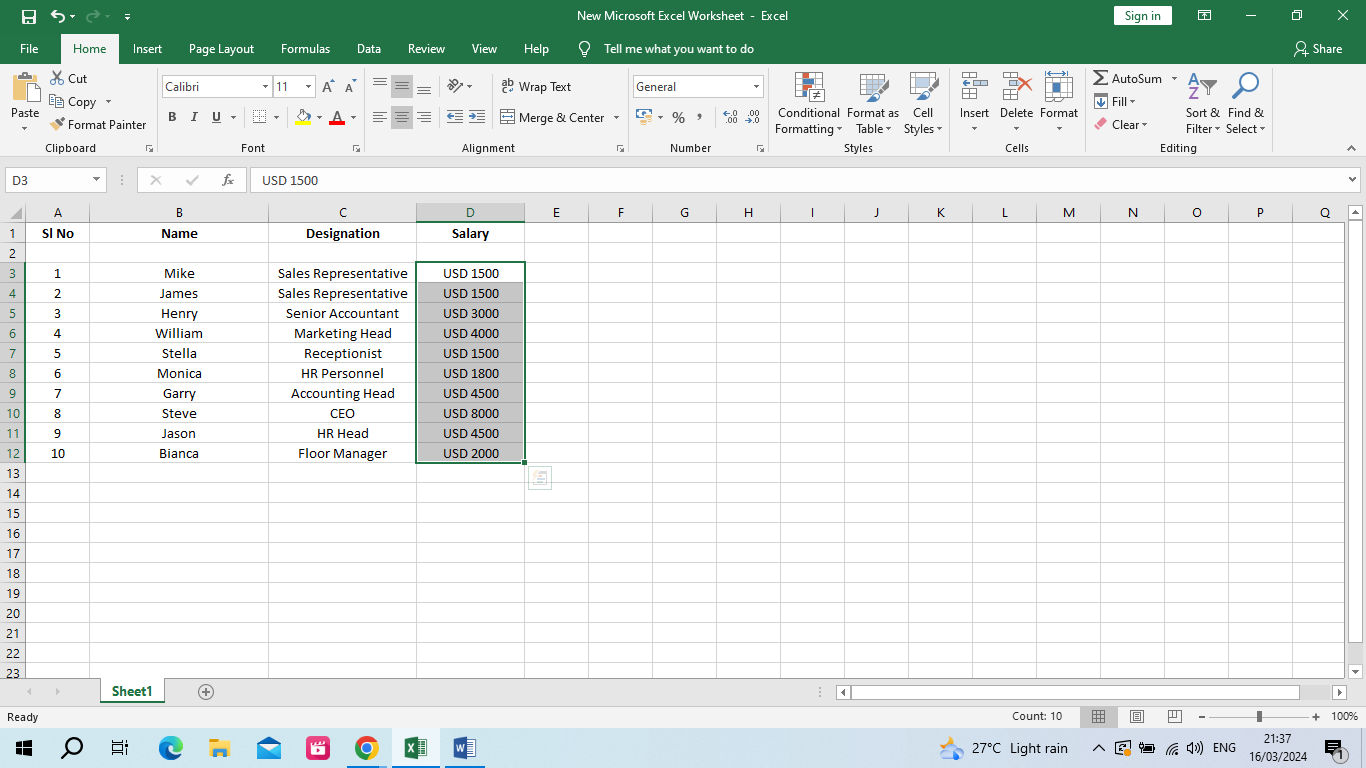Switch to the Insert tab
The height and width of the screenshot is (768, 1366).
[x=147, y=48]
